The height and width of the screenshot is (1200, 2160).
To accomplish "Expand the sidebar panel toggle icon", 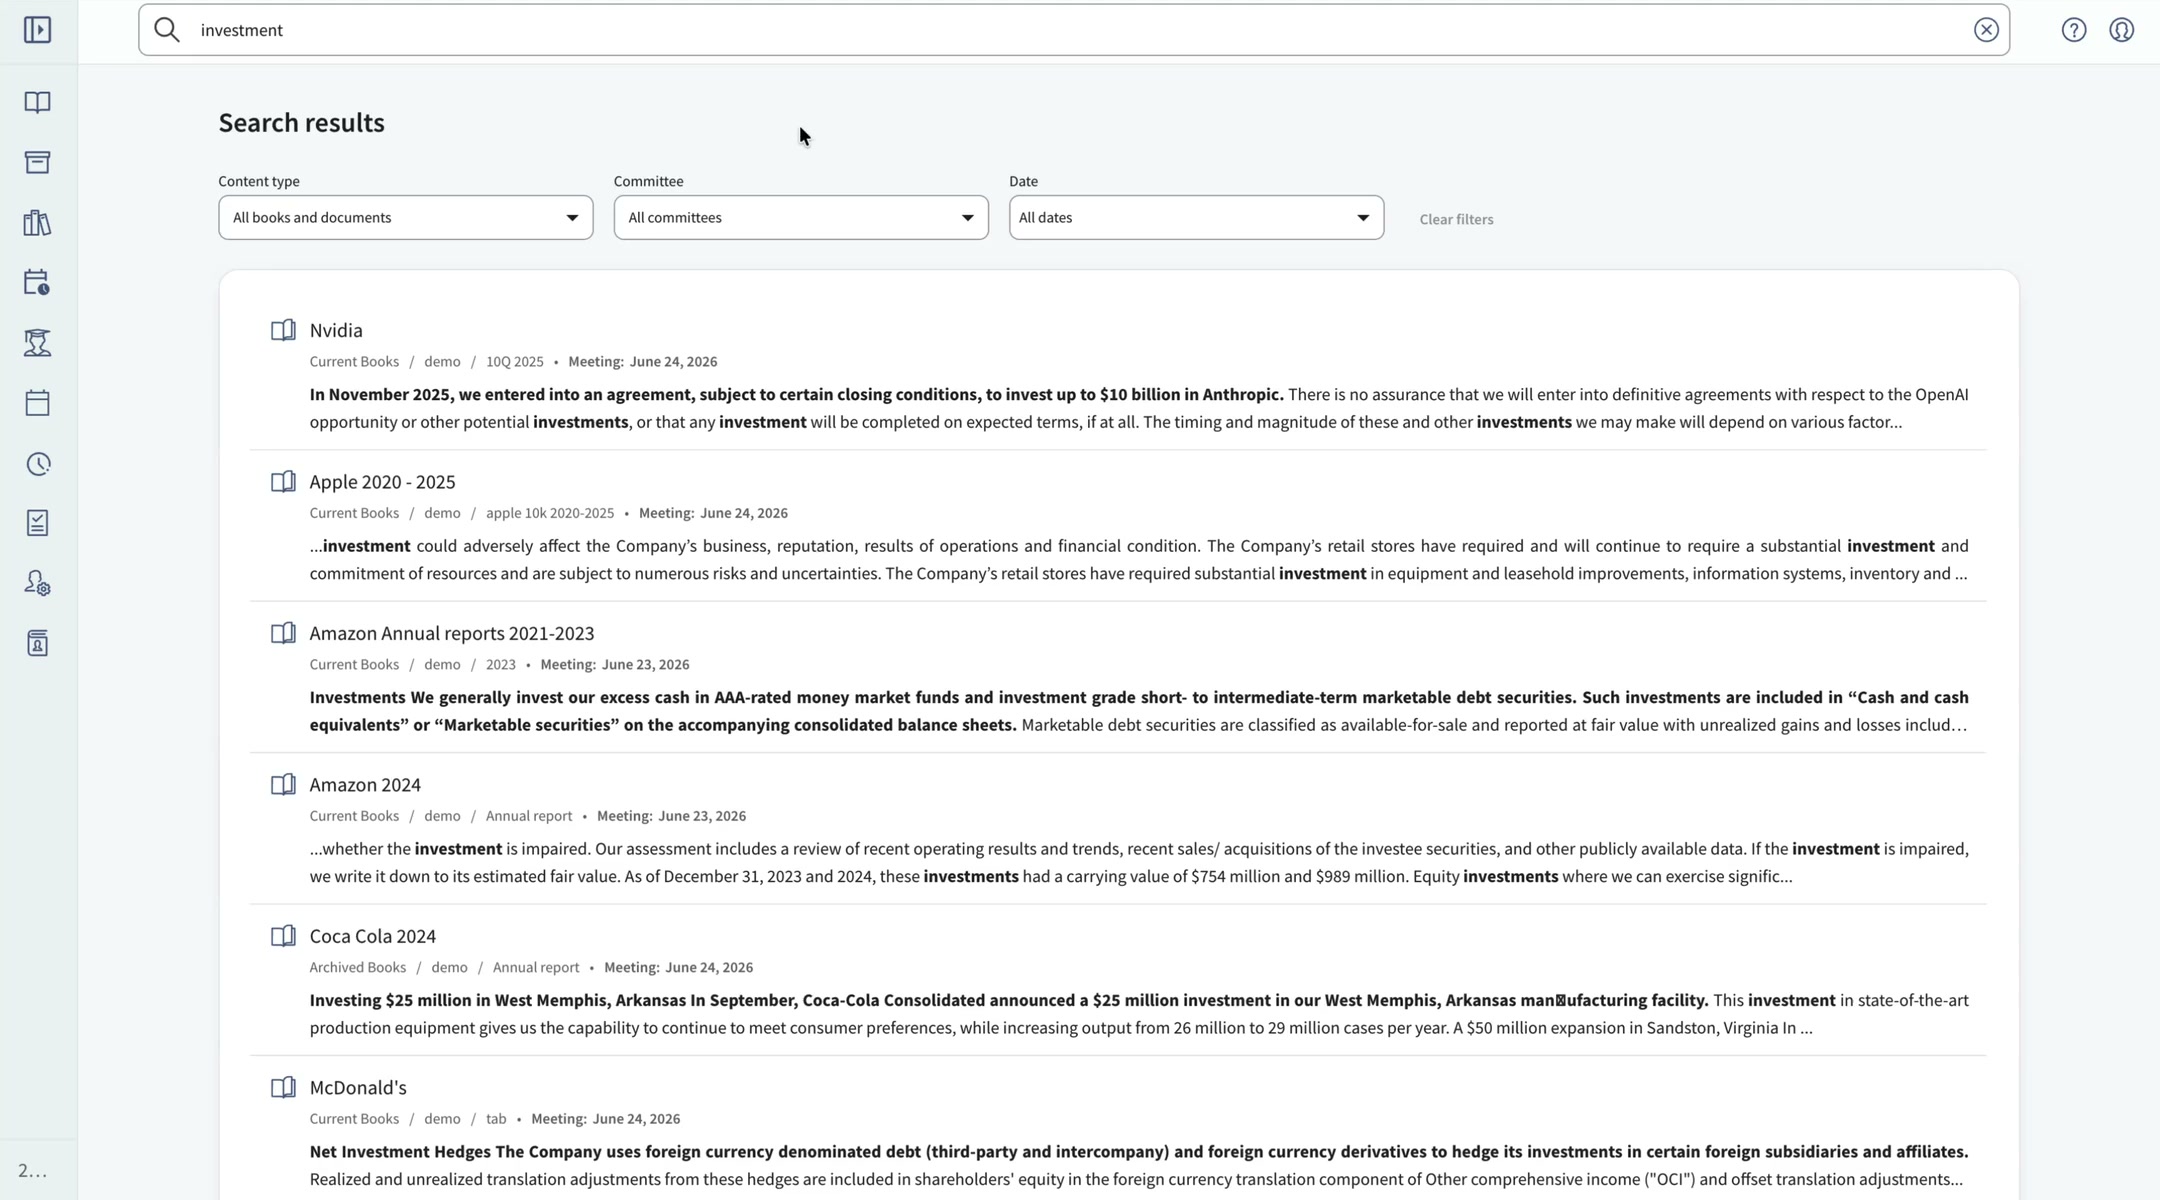I will point(38,30).
